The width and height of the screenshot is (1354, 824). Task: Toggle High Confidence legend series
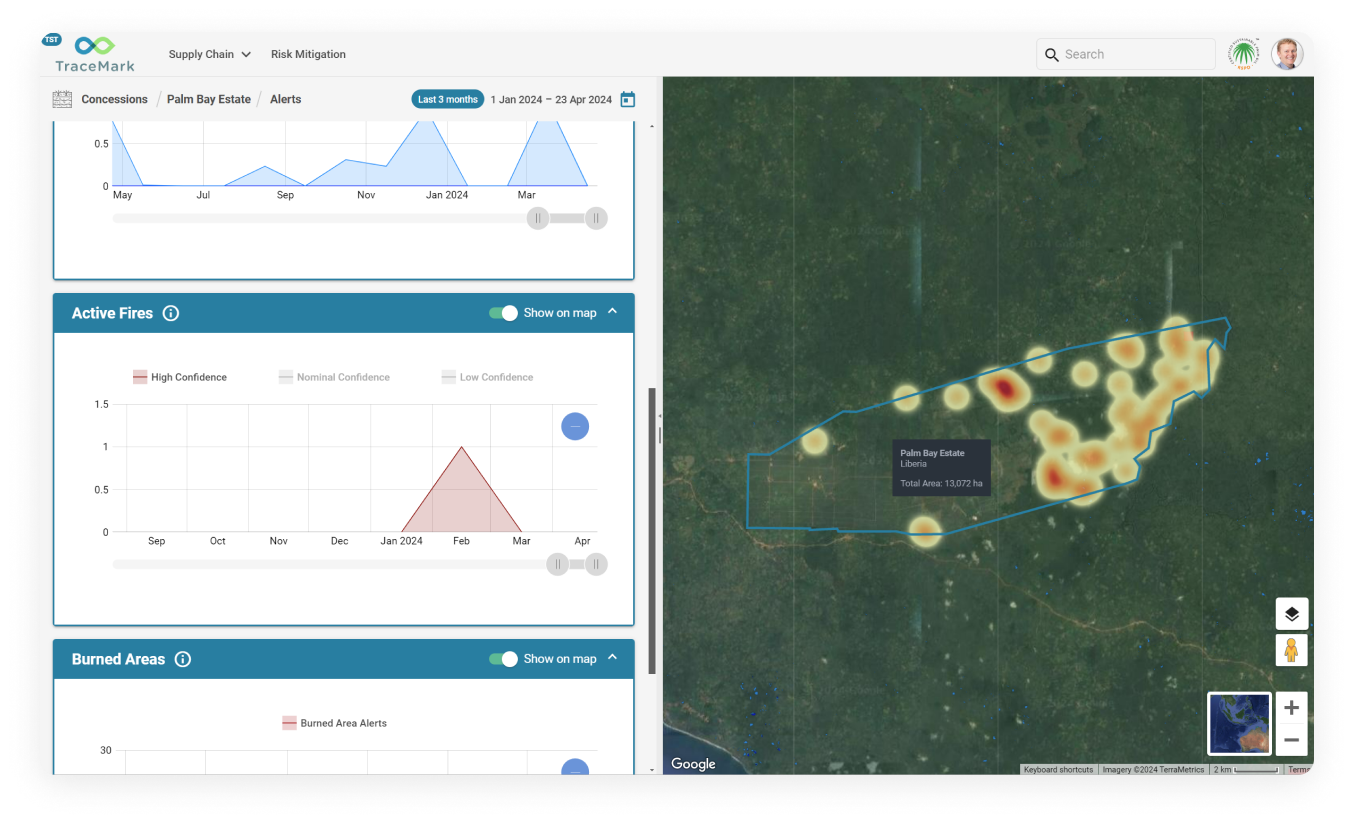(180, 377)
